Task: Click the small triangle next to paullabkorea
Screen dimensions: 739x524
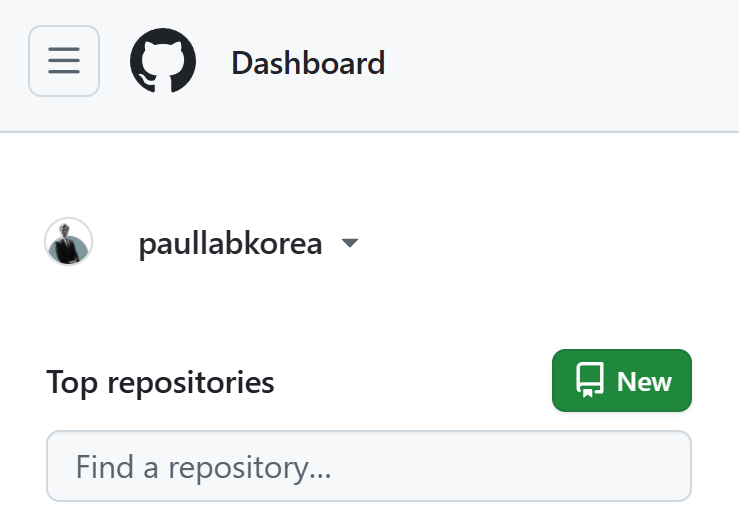Action: click(349, 244)
